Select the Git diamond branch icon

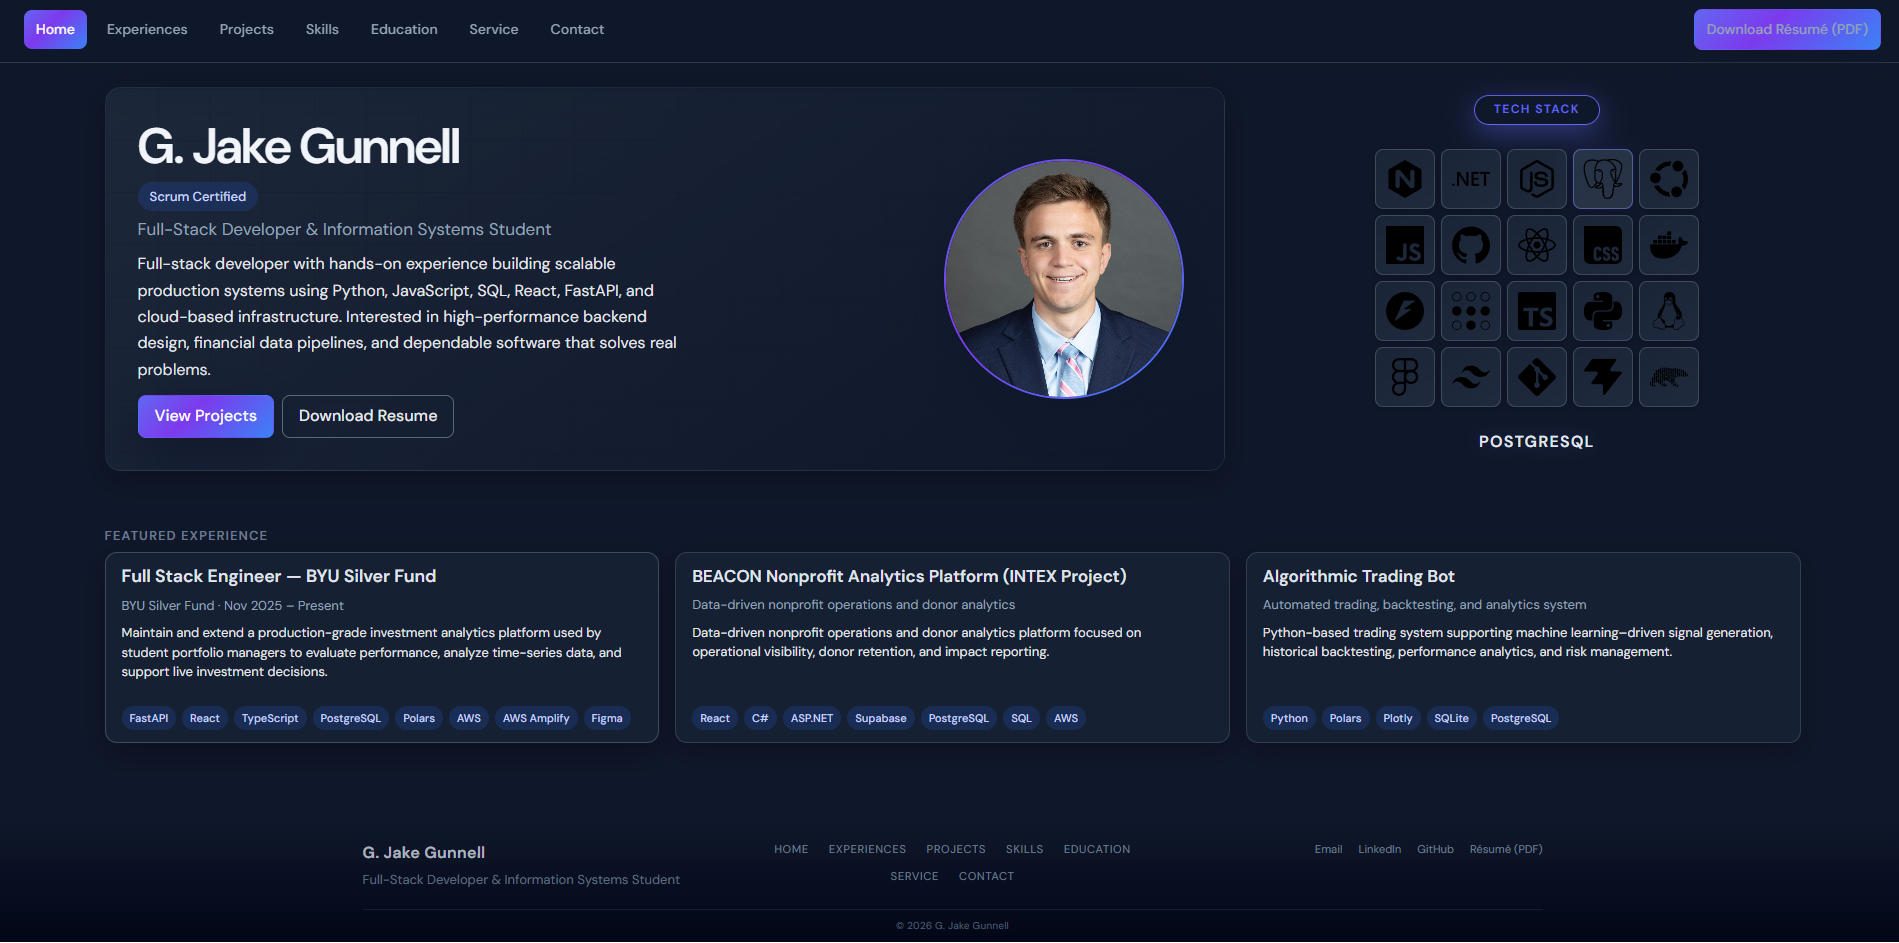(x=1536, y=377)
